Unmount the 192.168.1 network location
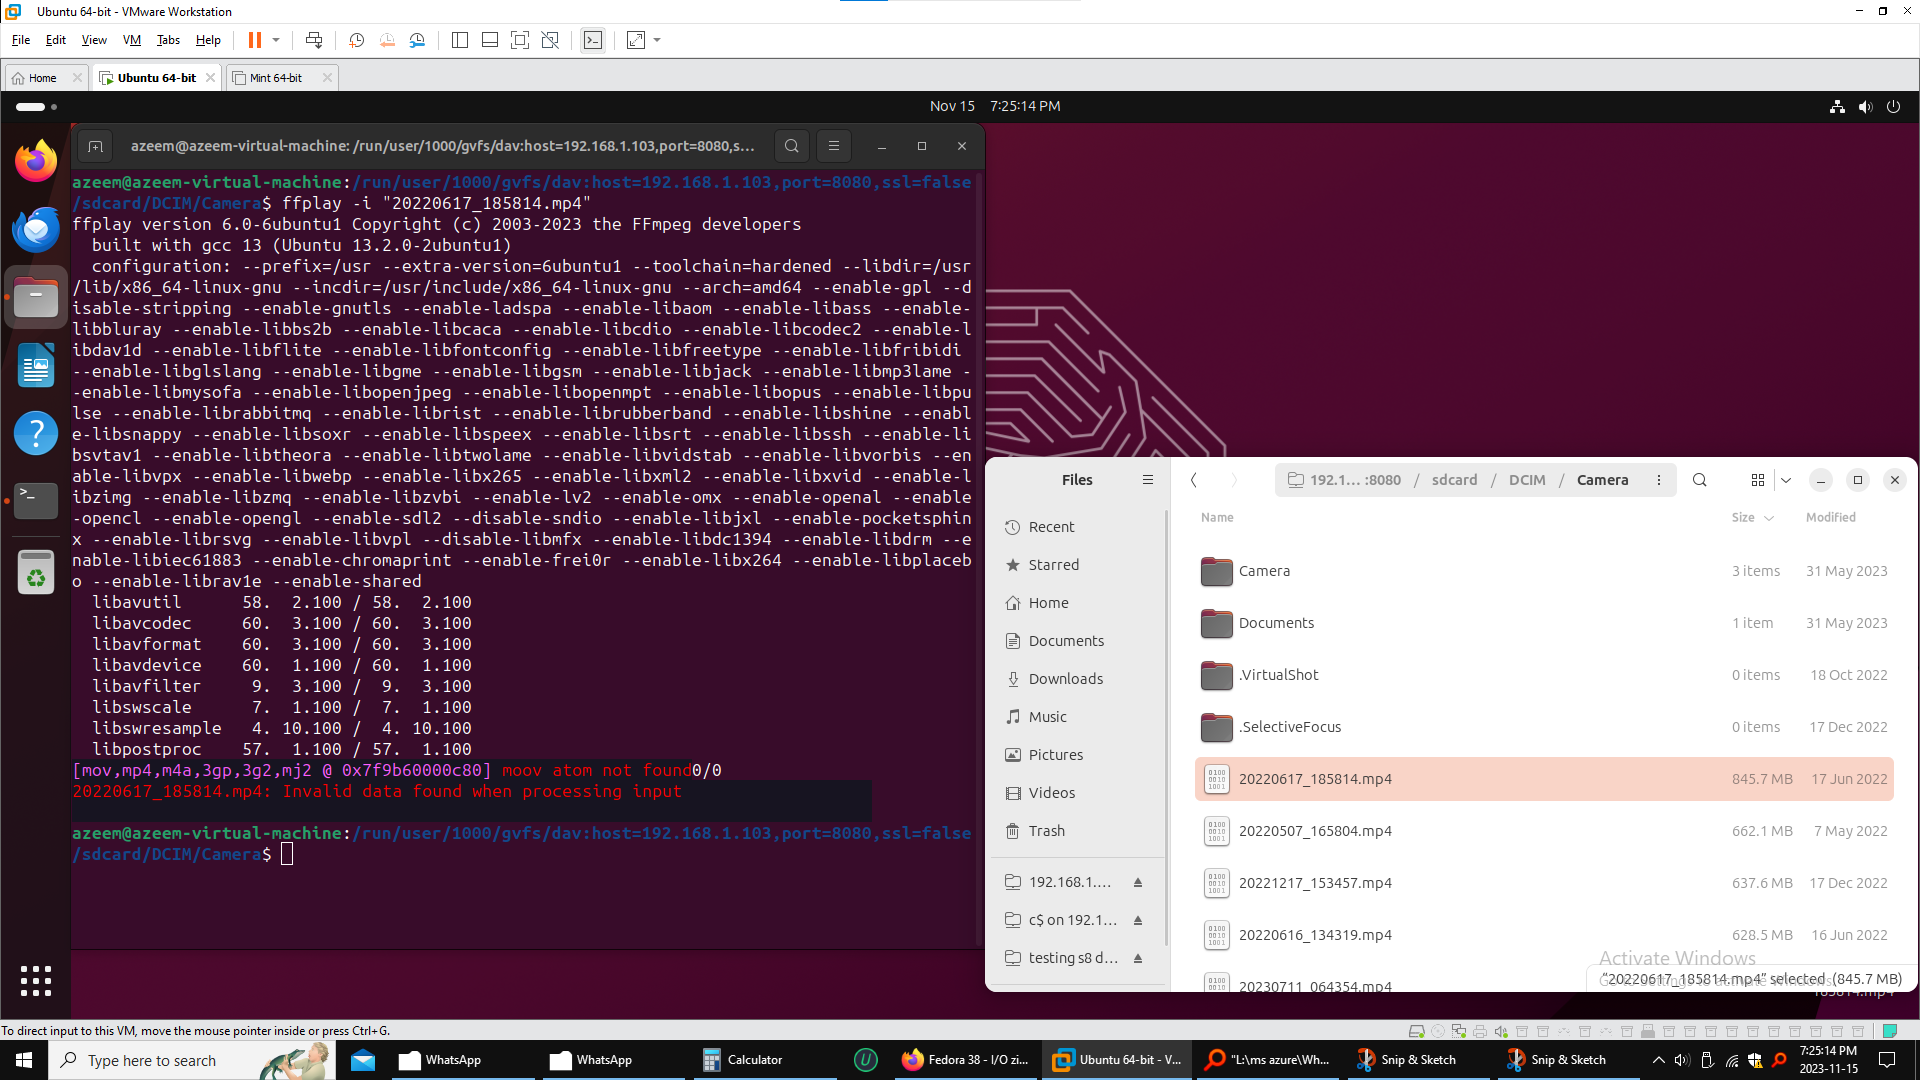Screen dimensions: 1920x1080 pyautogui.click(x=1138, y=882)
